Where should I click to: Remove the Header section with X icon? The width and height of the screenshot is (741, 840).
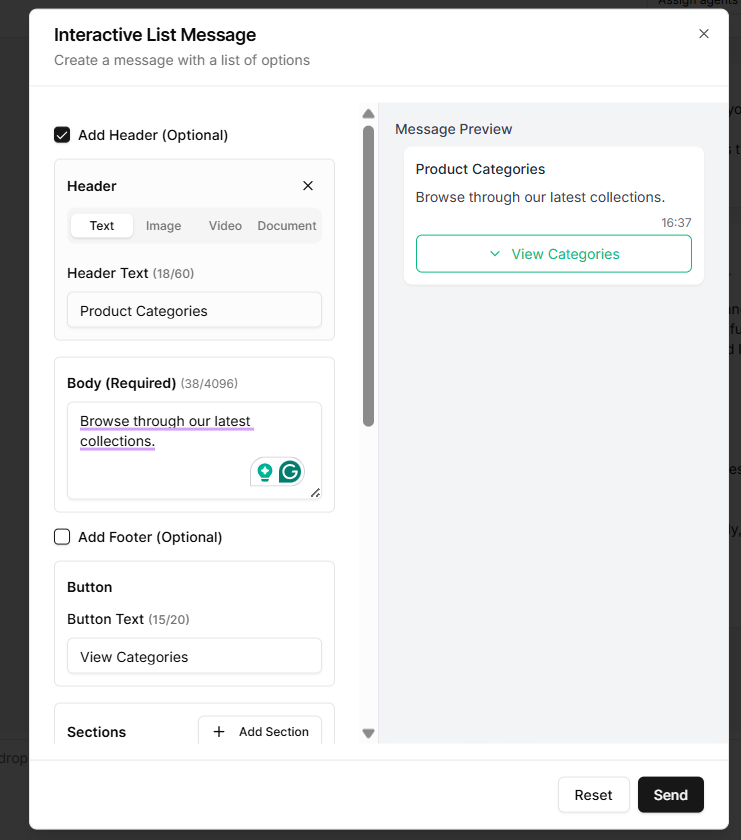click(308, 186)
